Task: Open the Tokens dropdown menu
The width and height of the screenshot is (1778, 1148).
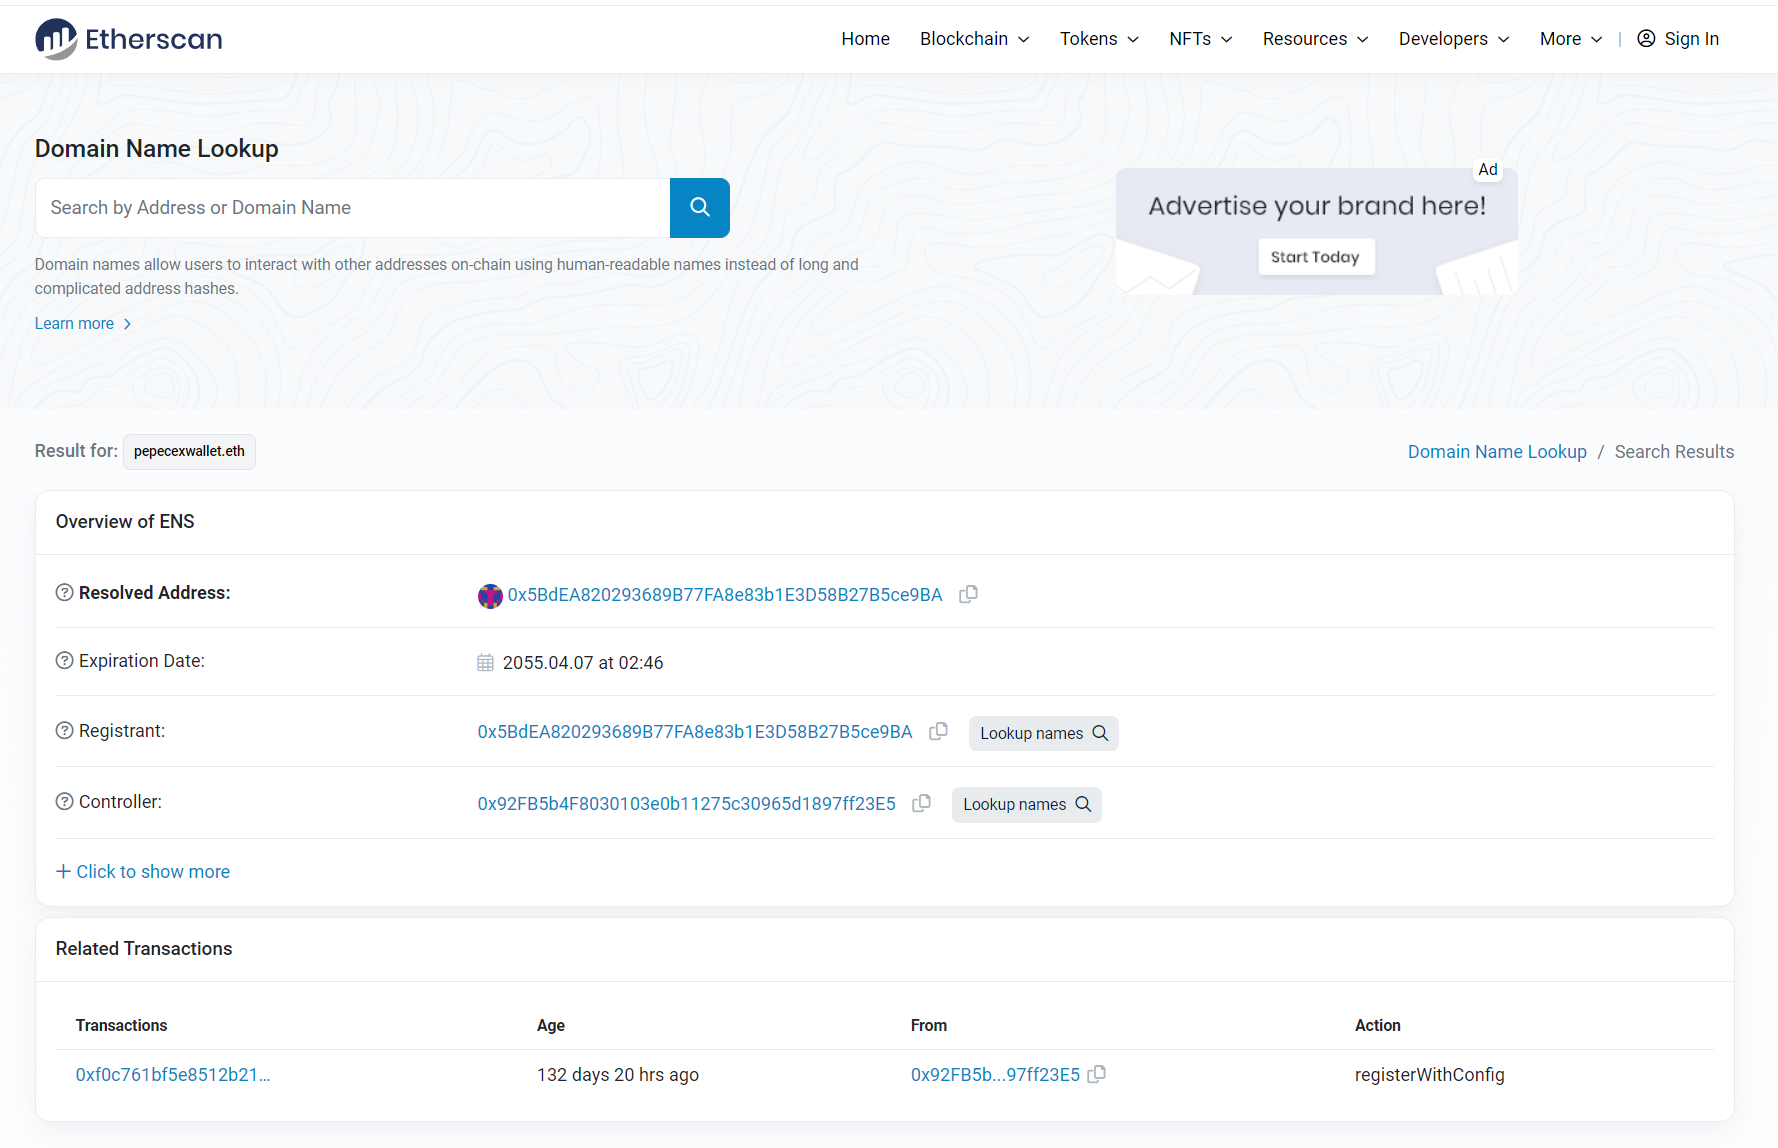Action: [1099, 39]
